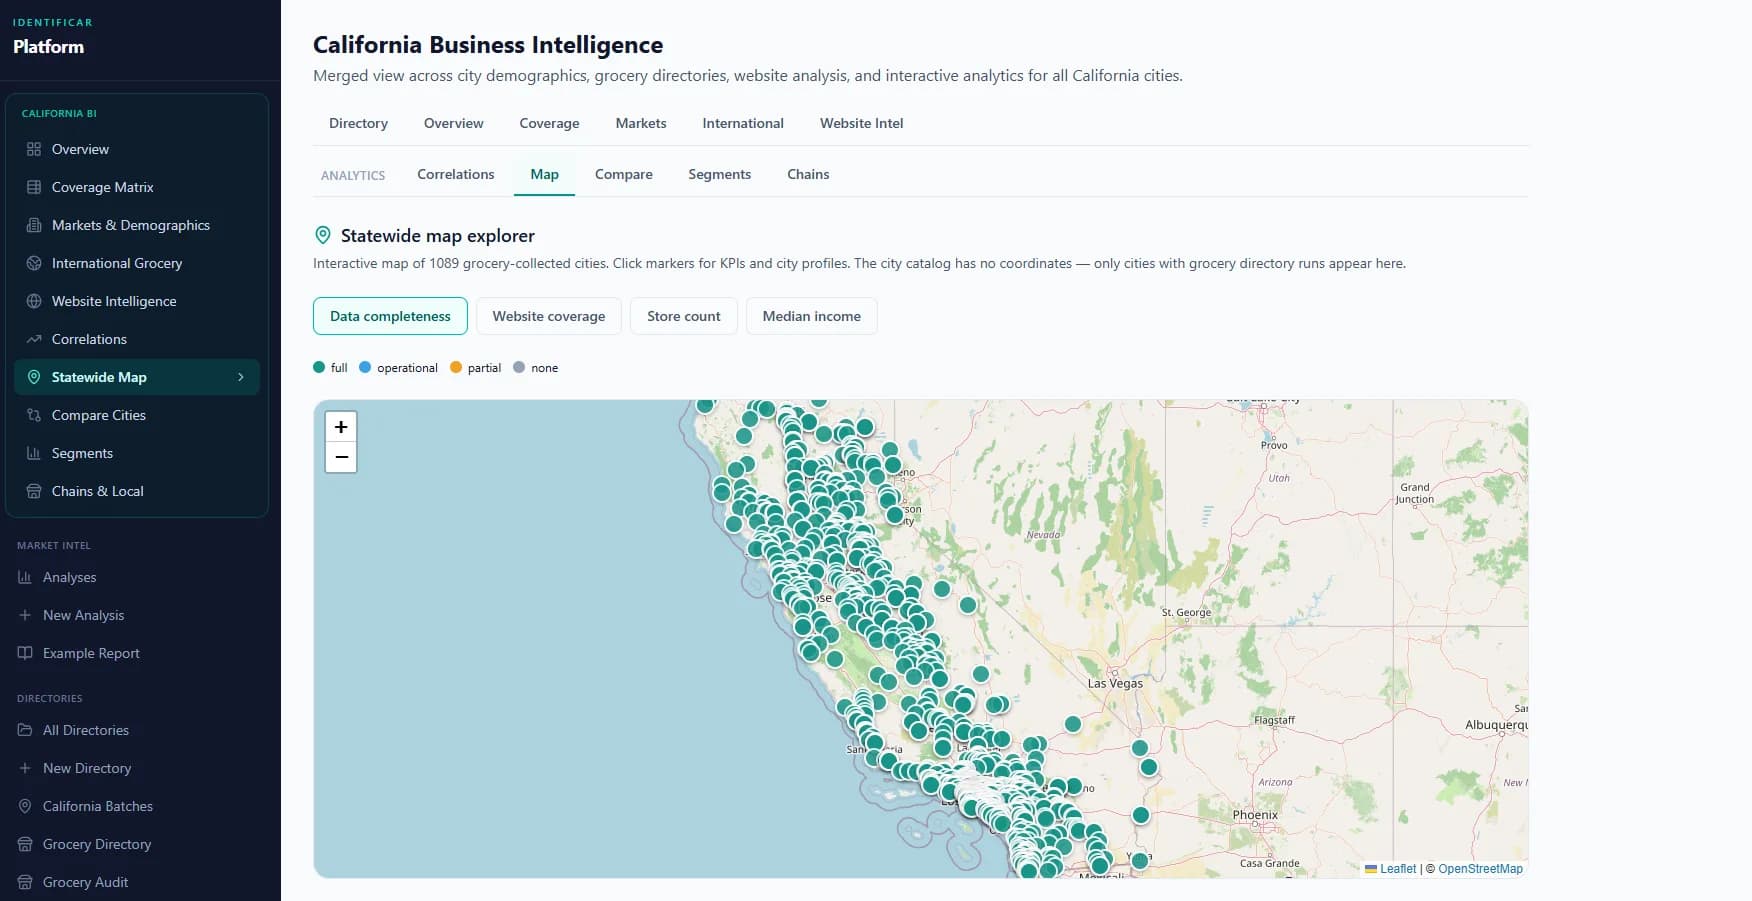This screenshot has width=1752, height=901.
Task: Select the Map analytics sub-tab
Action: point(544,174)
